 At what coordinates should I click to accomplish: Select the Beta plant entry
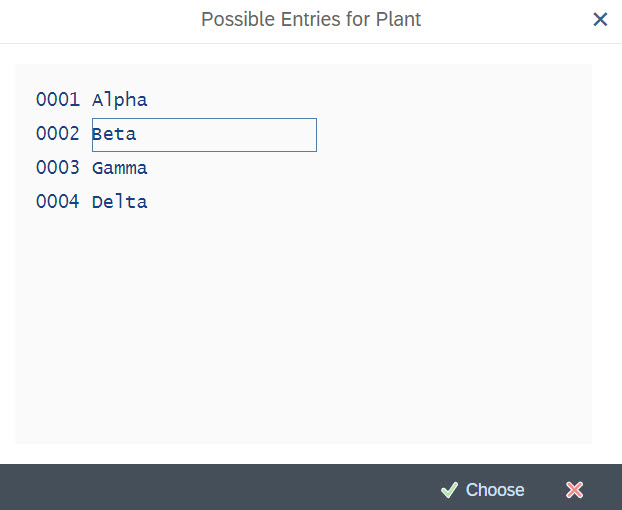click(114, 134)
